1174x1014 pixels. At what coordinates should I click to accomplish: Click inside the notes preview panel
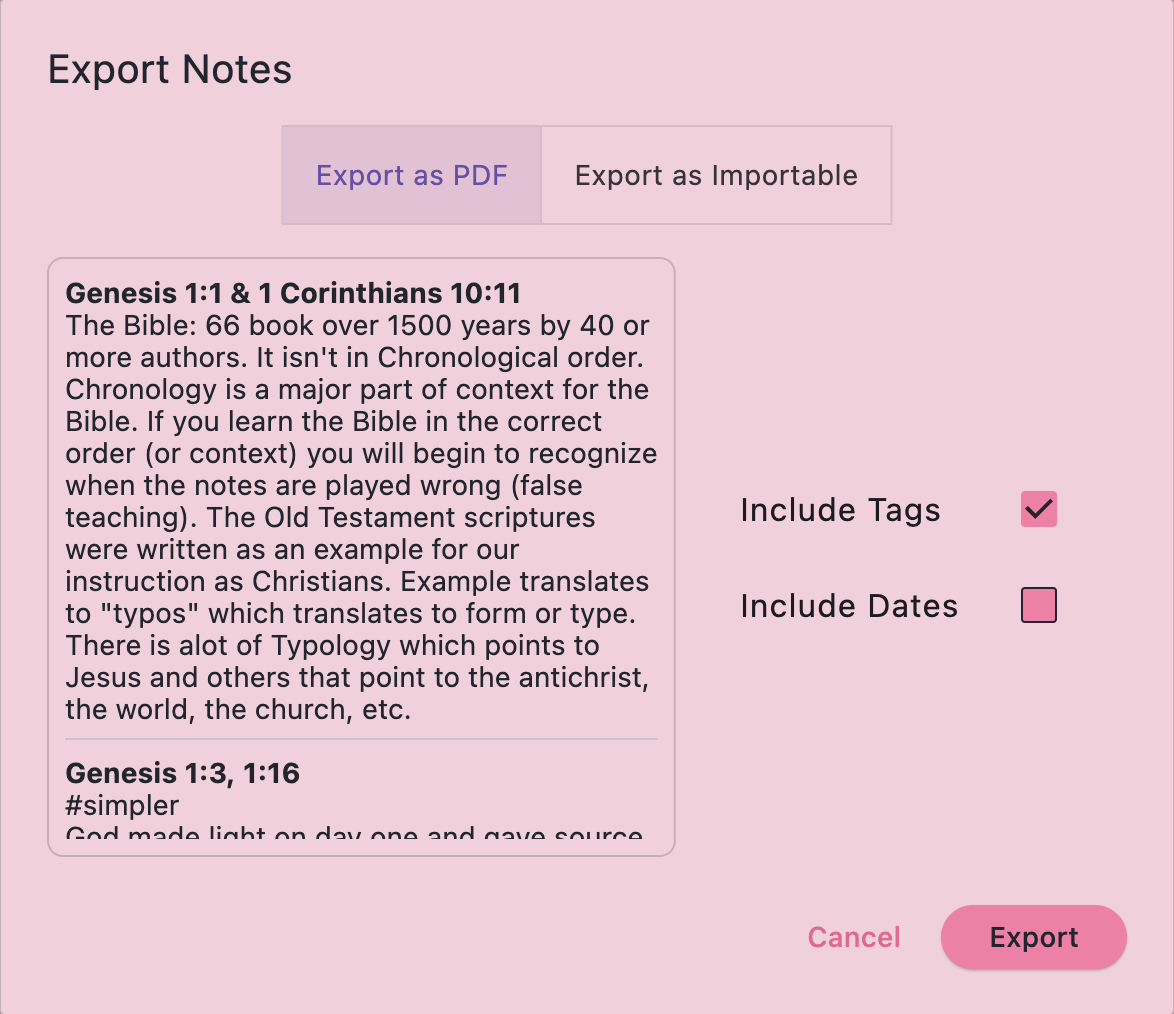361,550
